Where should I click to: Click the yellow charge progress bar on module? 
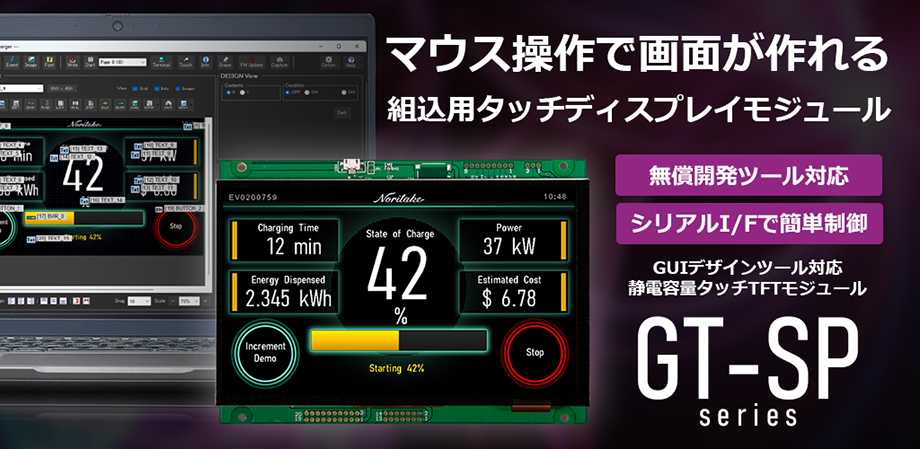pyautogui.click(x=399, y=340)
